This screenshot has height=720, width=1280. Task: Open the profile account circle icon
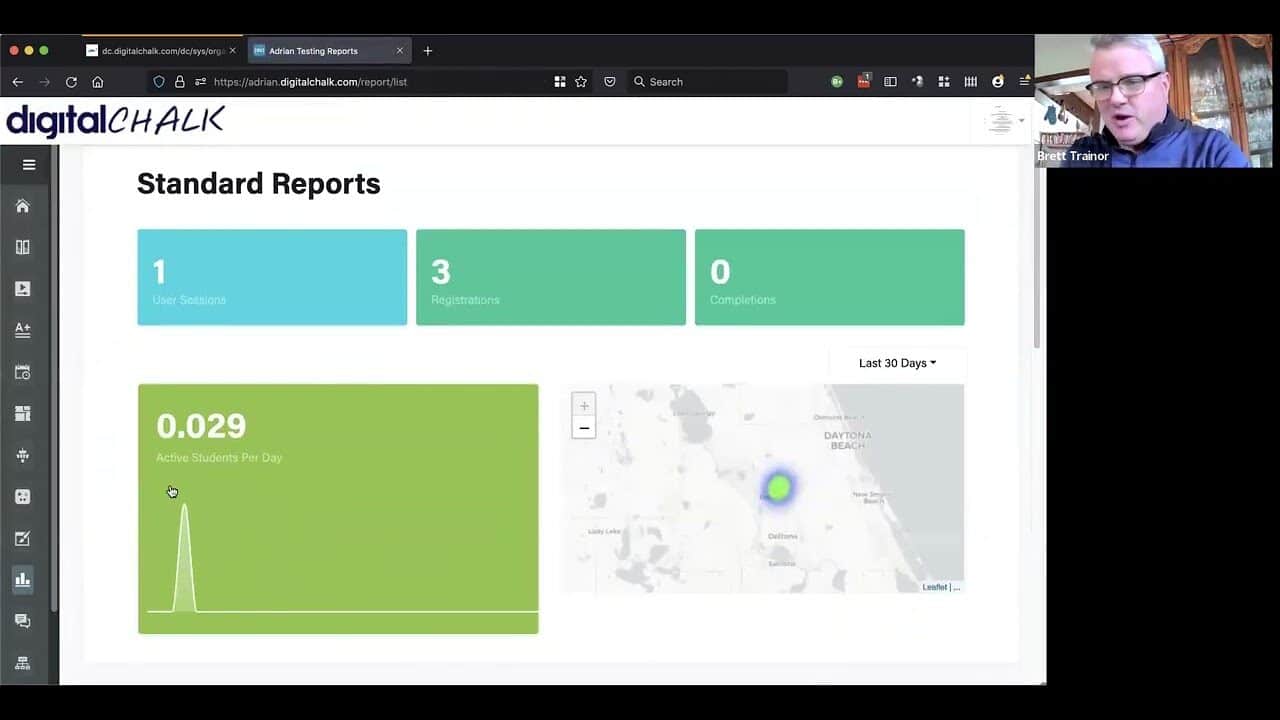pyautogui.click(x=997, y=82)
